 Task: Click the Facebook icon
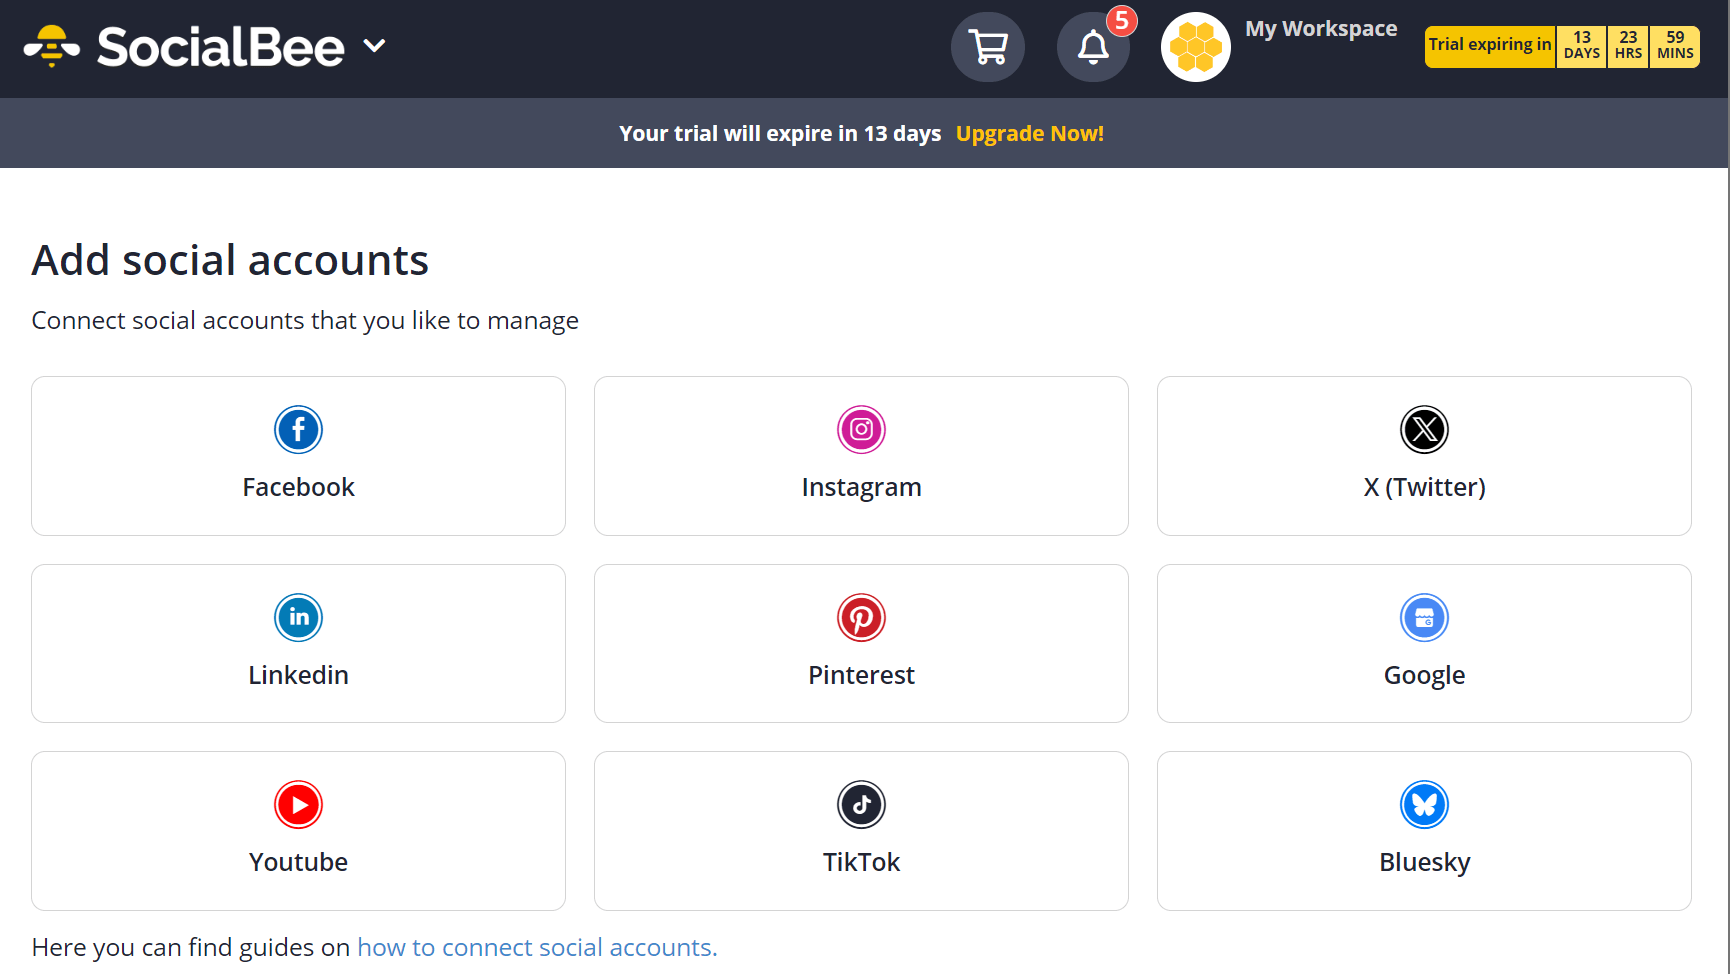click(x=298, y=430)
